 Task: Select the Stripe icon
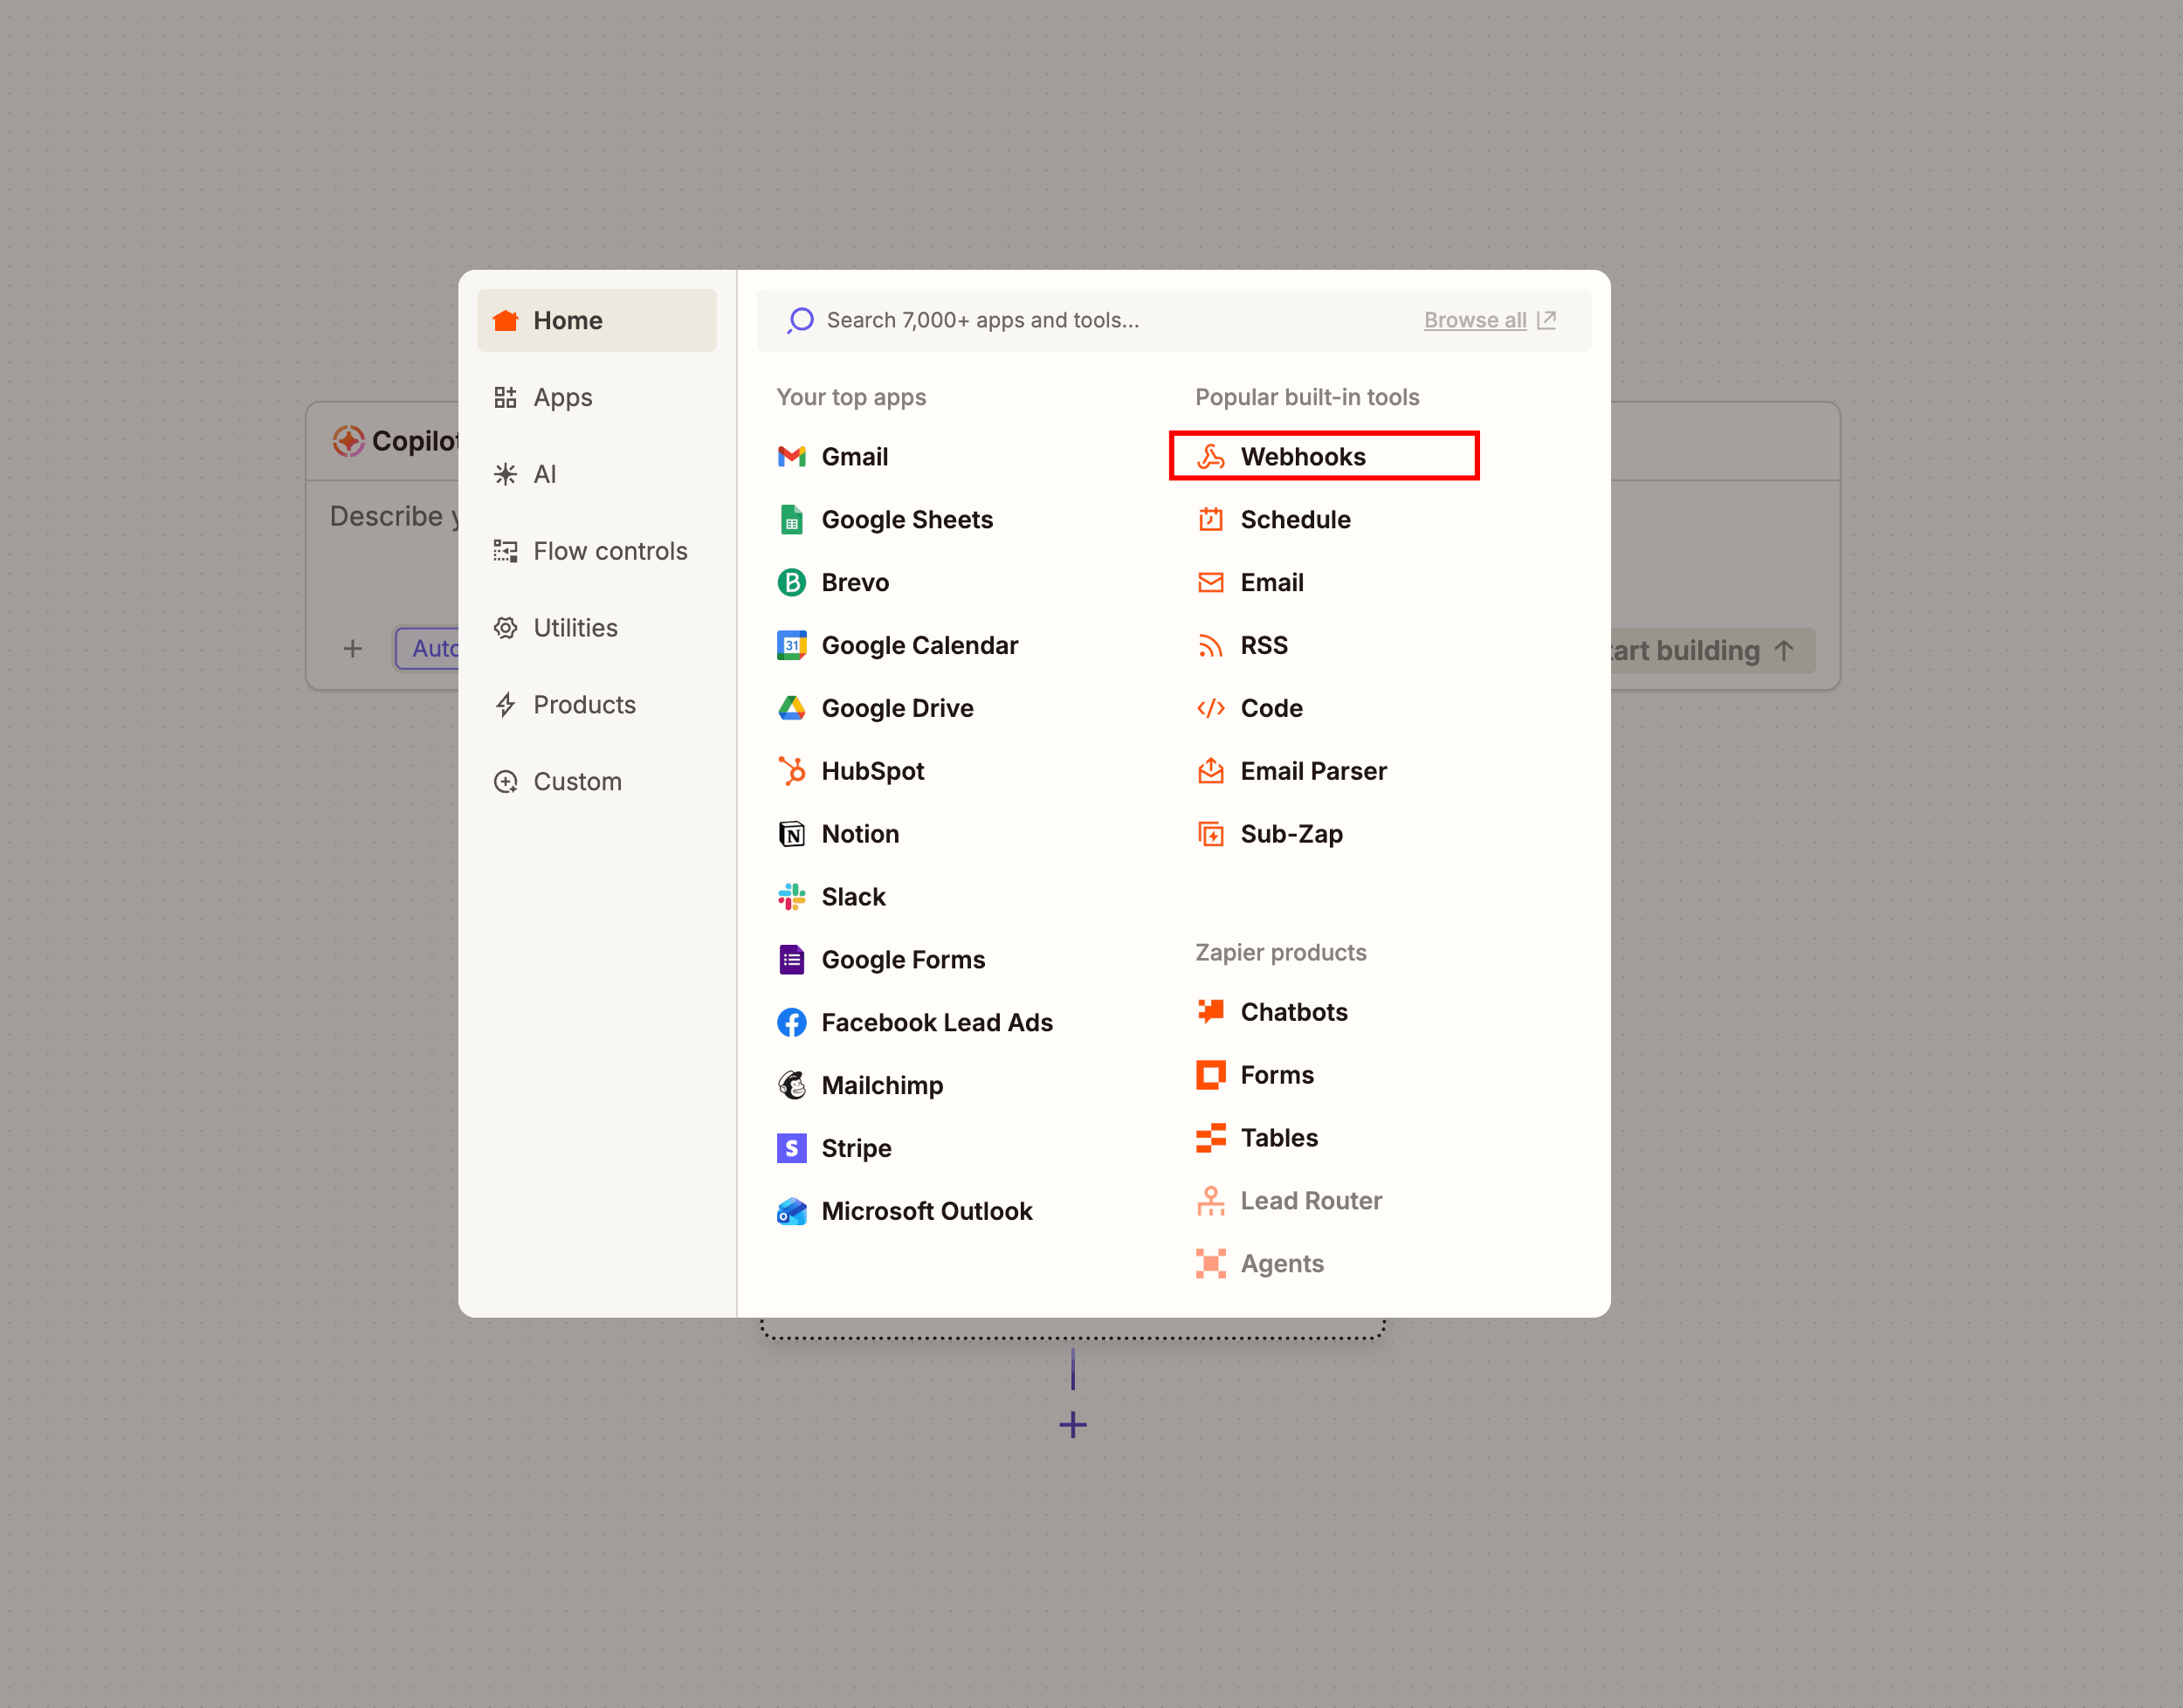point(791,1148)
